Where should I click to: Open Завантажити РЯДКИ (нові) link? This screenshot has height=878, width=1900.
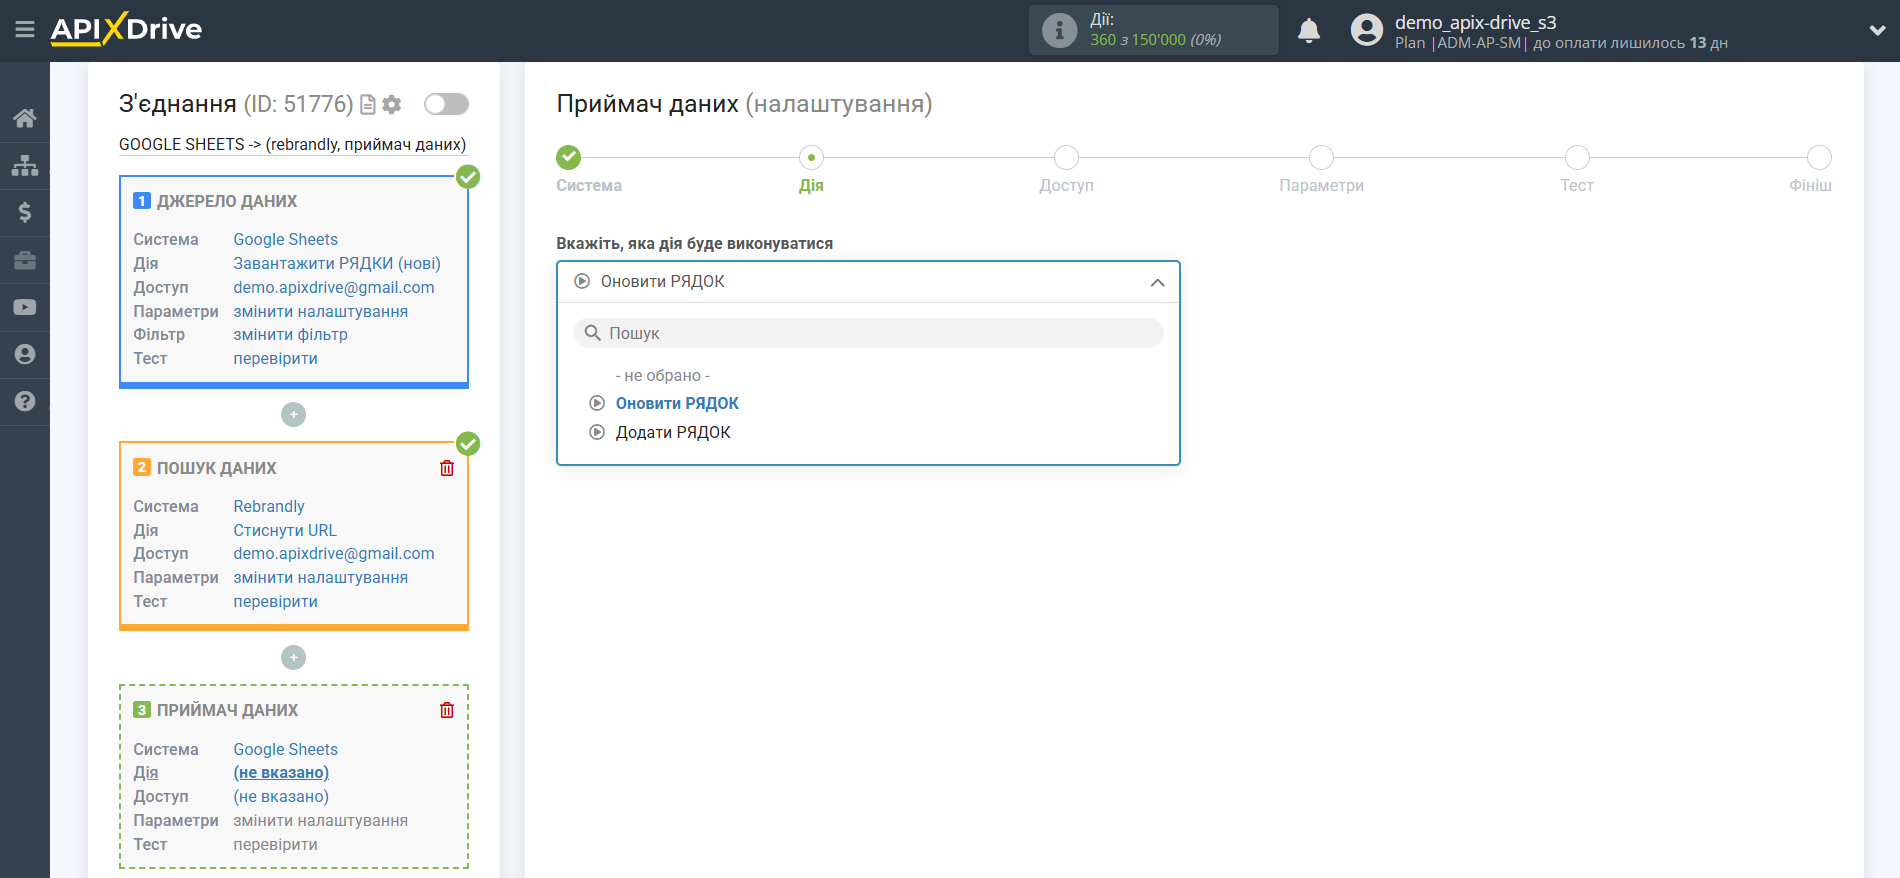pyautogui.click(x=337, y=264)
